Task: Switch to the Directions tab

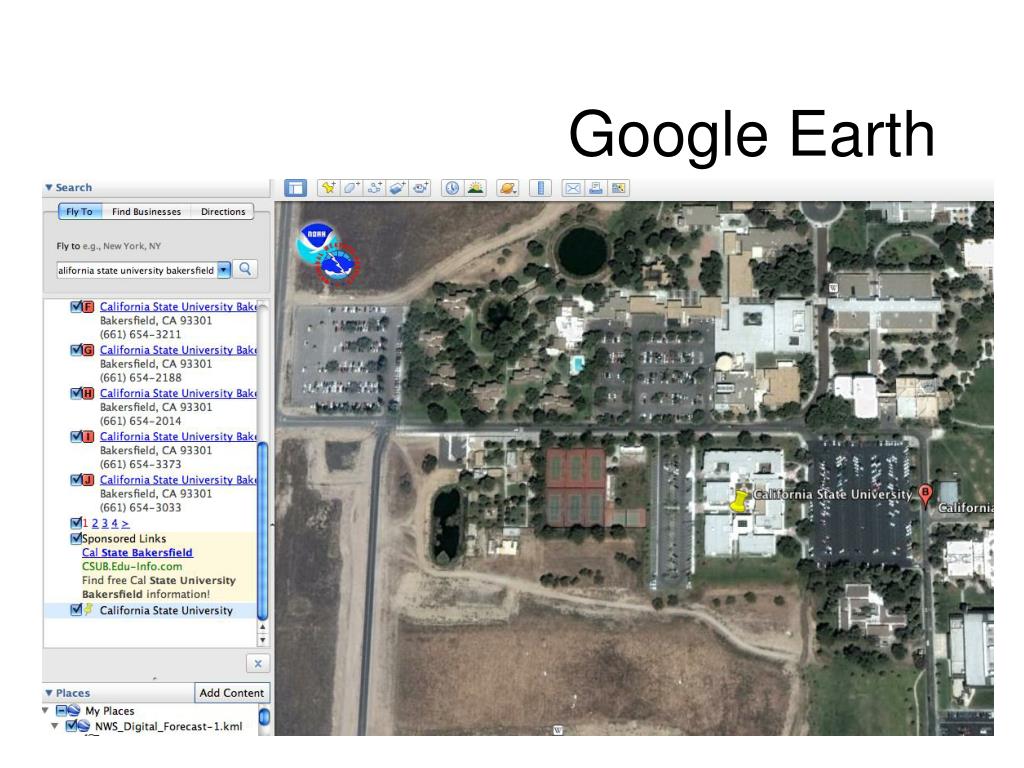Action: tap(223, 212)
